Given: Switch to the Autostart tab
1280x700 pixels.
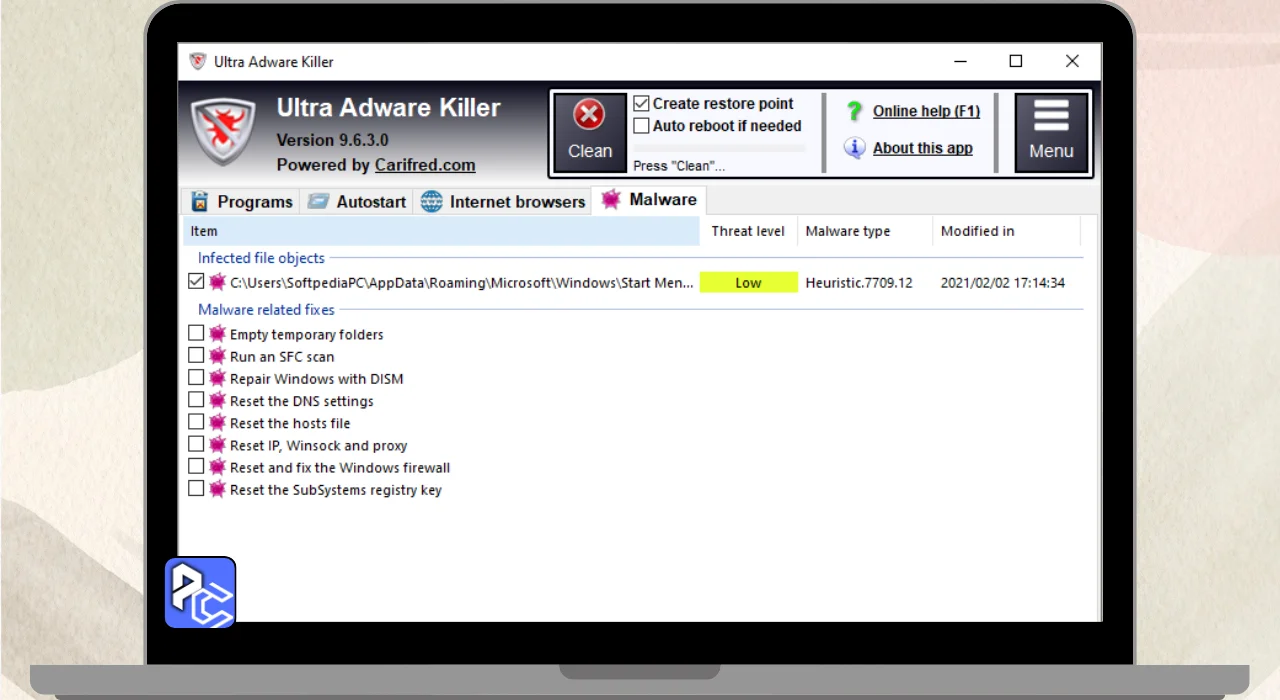Looking at the screenshot, I should [356, 201].
